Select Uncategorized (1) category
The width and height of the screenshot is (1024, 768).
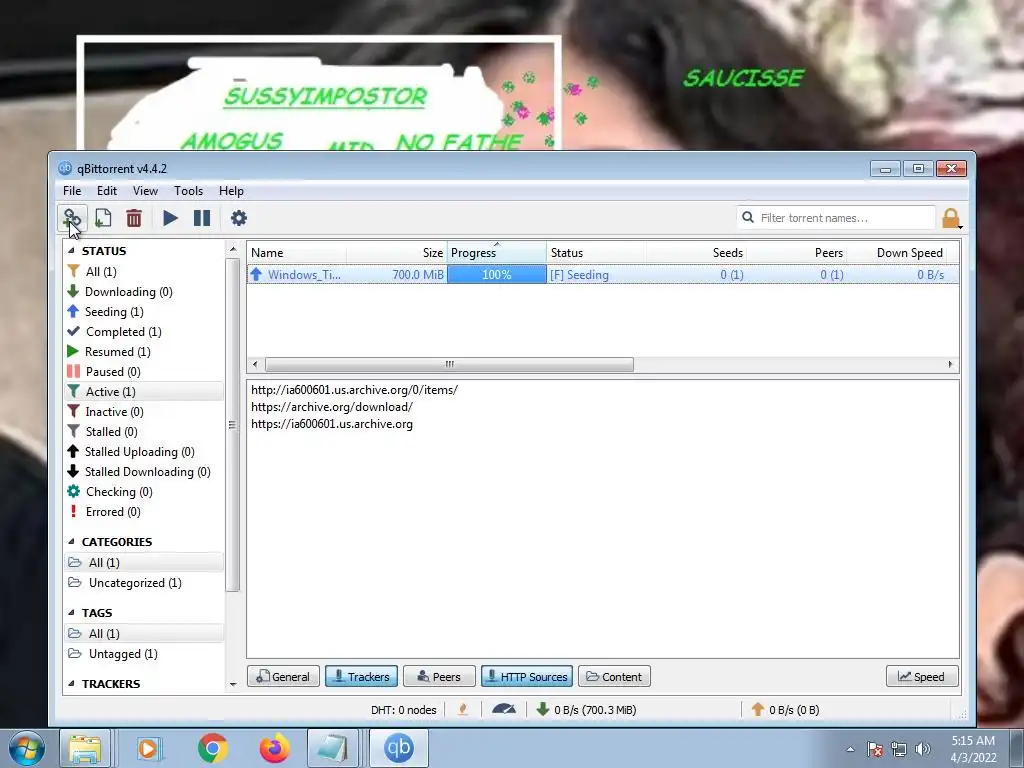pos(144,583)
